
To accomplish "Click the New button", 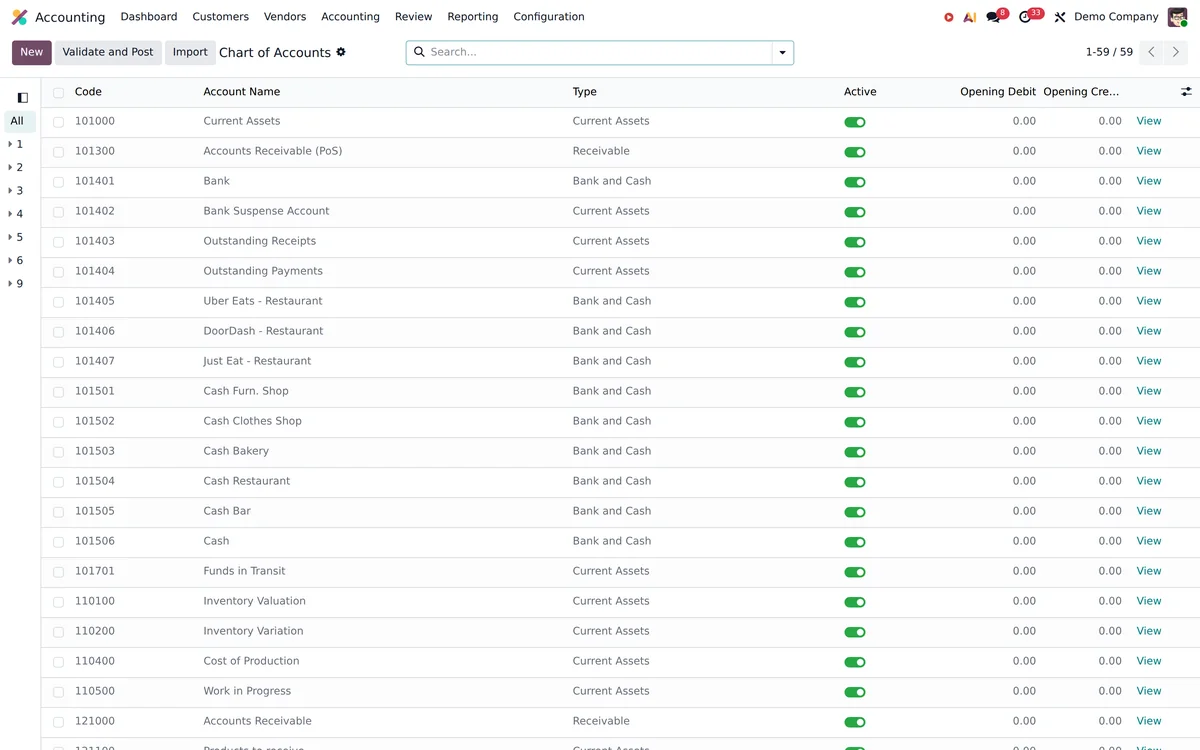I will click(32, 52).
